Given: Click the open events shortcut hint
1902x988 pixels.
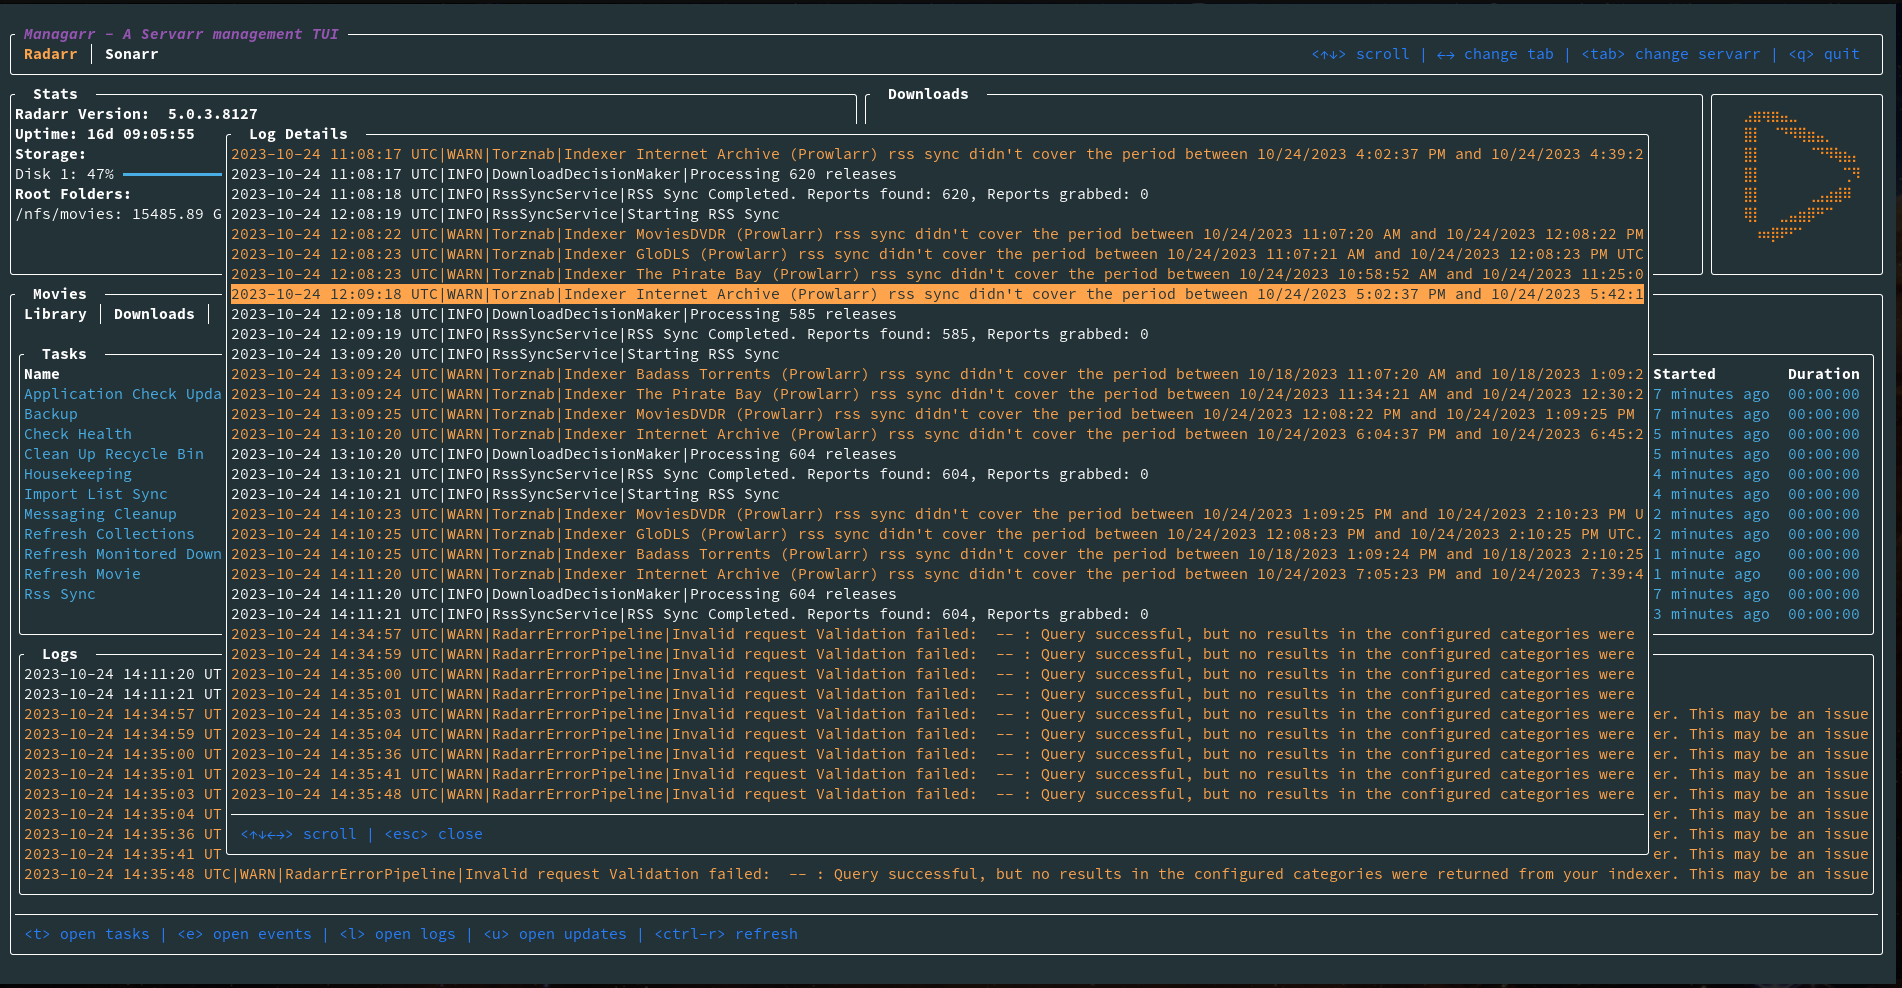Looking at the screenshot, I should [x=244, y=934].
